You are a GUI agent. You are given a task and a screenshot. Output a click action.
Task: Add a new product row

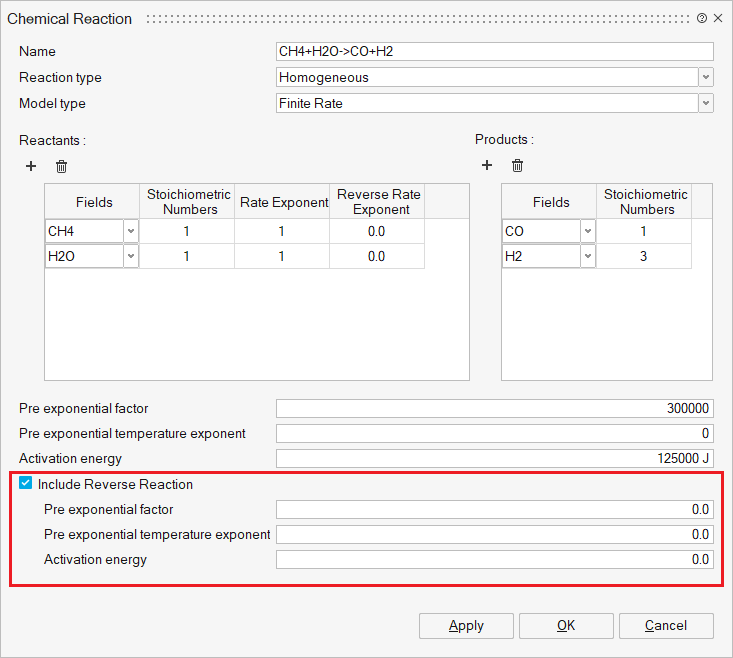click(487, 166)
